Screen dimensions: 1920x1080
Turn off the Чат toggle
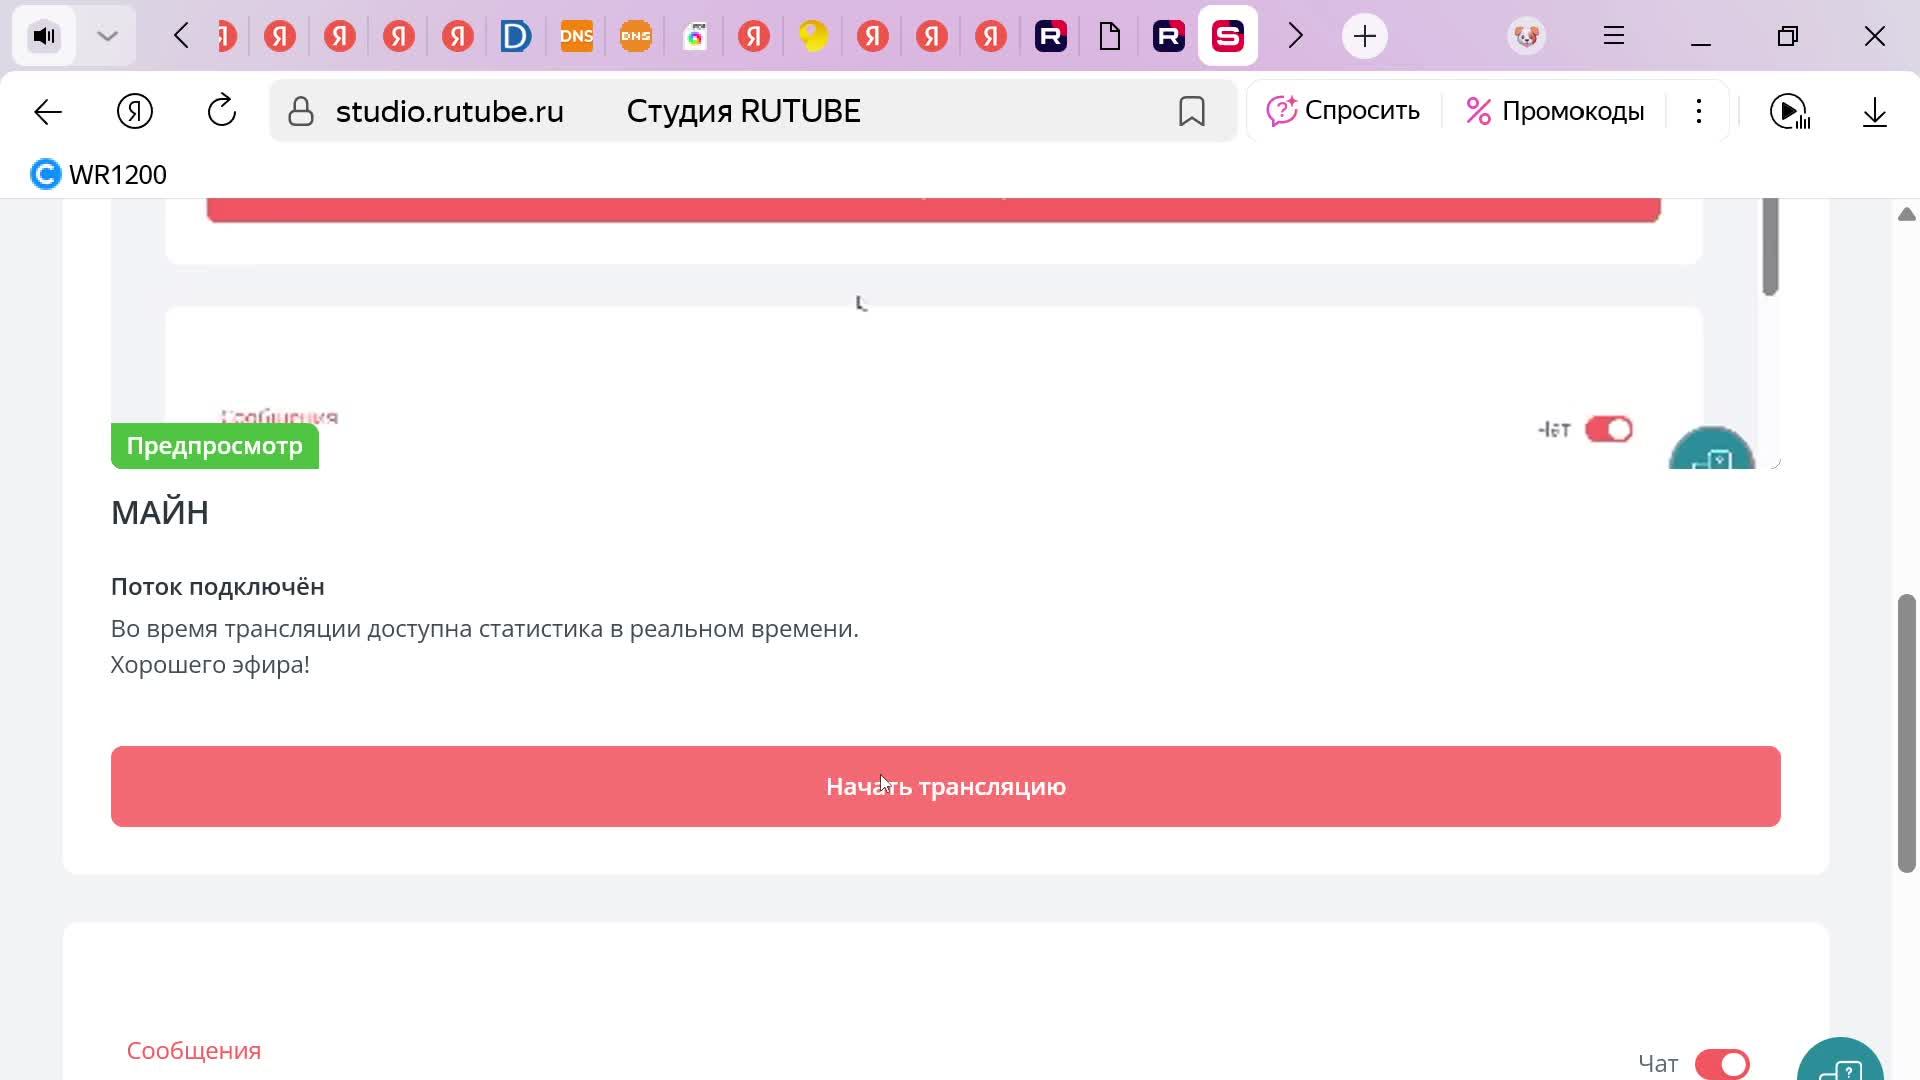point(1722,1063)
